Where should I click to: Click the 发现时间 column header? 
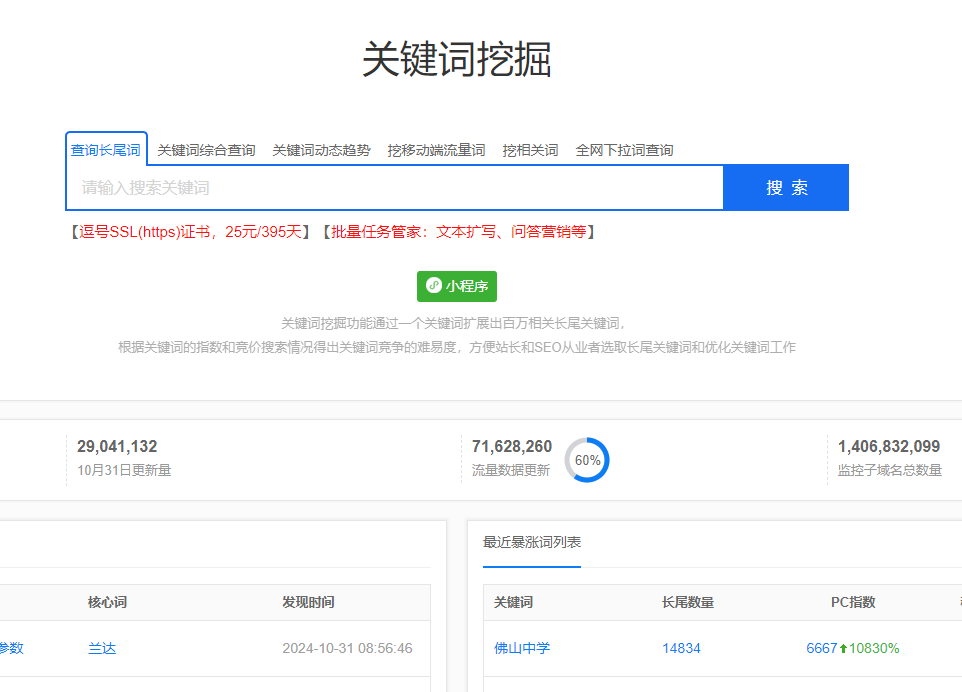[308, 602]
